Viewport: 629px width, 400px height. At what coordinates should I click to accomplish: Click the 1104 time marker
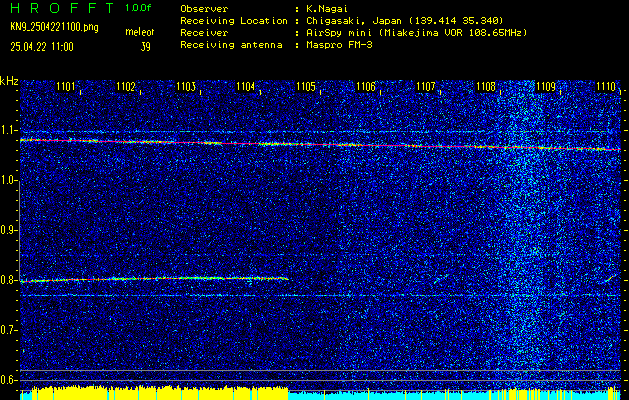tap(246, 86)
